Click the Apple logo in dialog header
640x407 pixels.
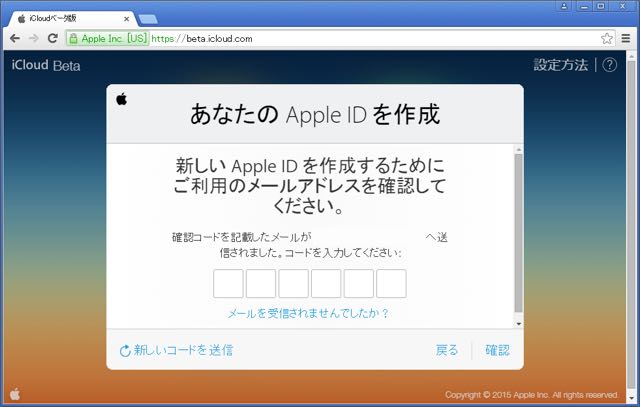(x=122, y=99)
